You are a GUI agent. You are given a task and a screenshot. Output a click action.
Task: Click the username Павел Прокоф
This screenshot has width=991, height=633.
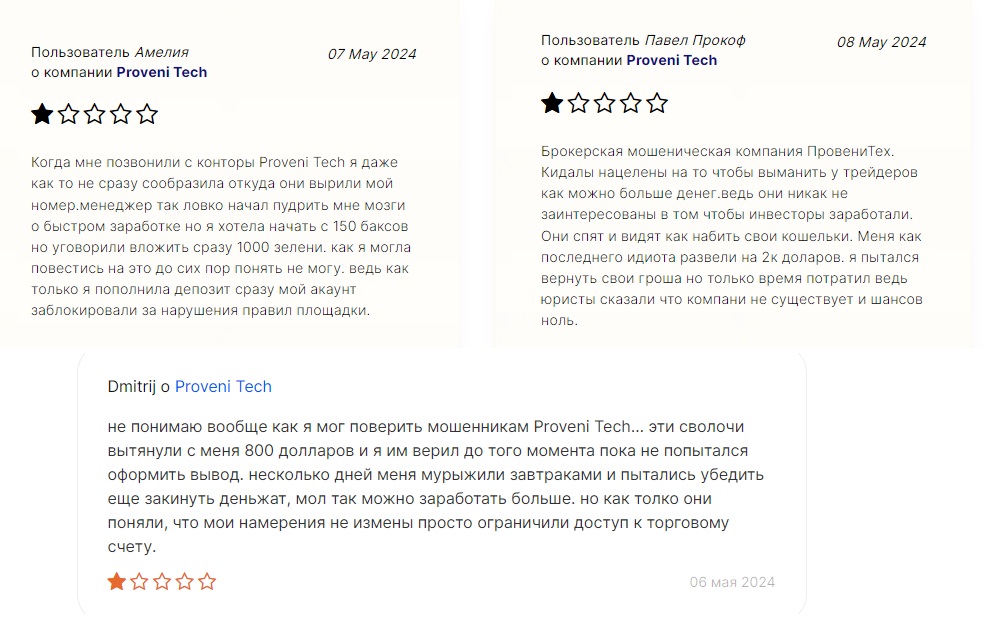695,40
